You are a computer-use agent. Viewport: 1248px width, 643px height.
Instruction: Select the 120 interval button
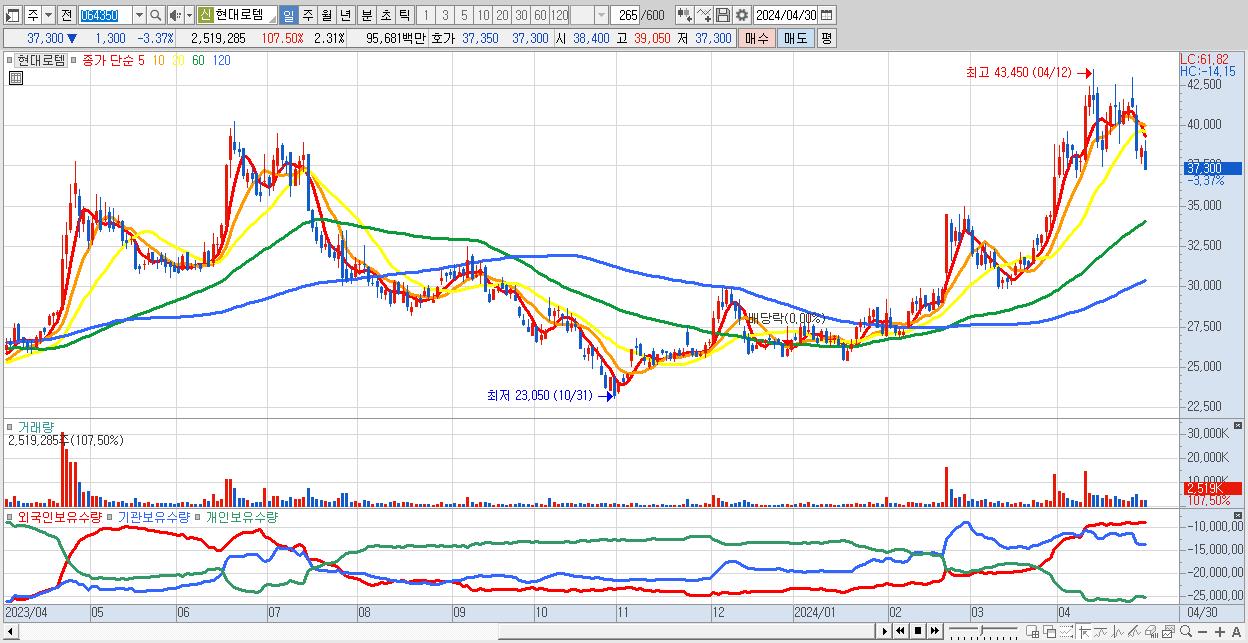(560, 16)
